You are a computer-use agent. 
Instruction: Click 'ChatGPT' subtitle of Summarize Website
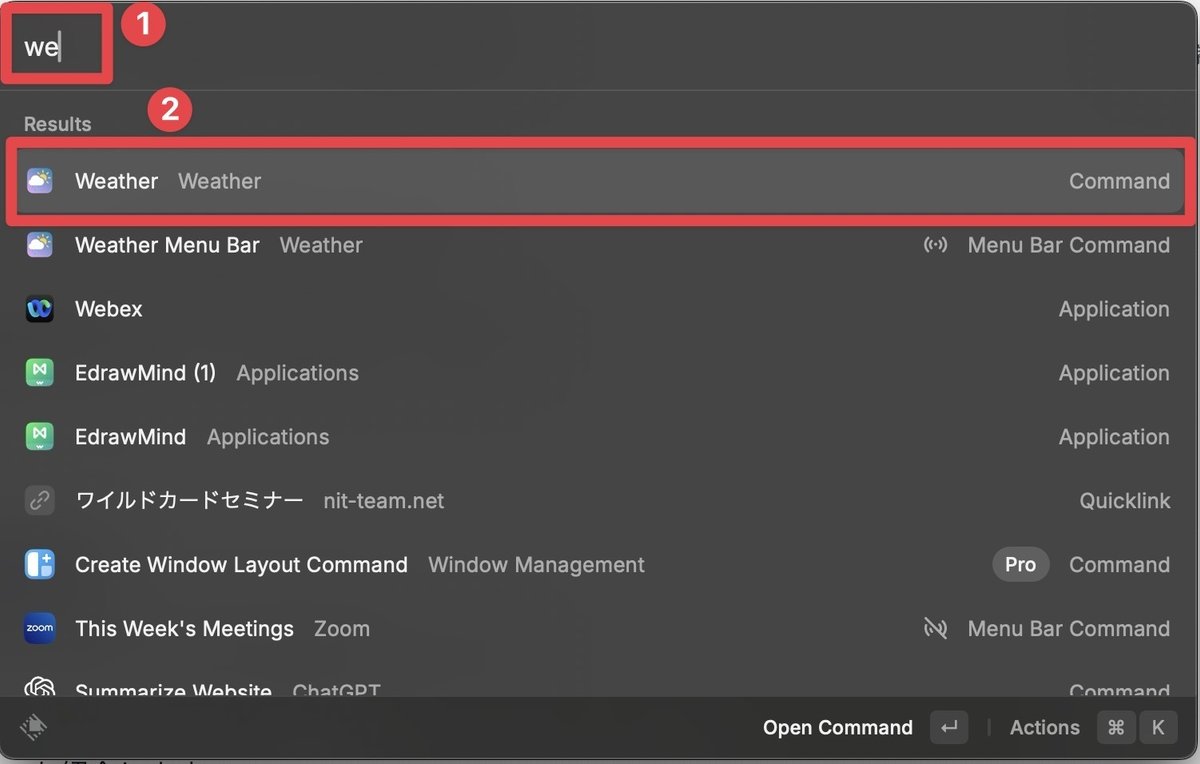336,689
